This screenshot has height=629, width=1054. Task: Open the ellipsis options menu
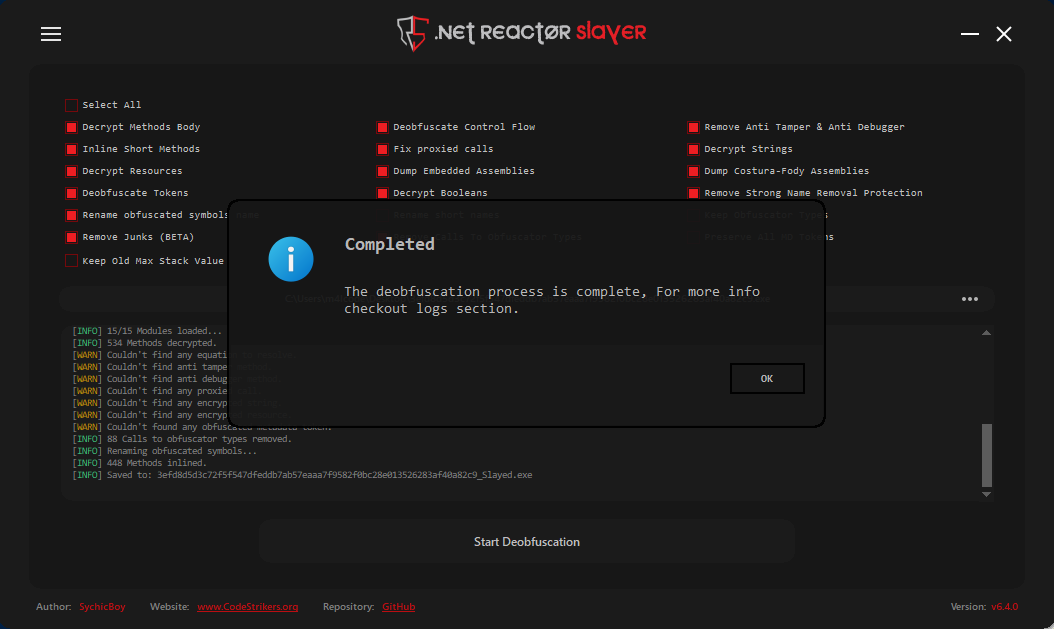[968, 298]
